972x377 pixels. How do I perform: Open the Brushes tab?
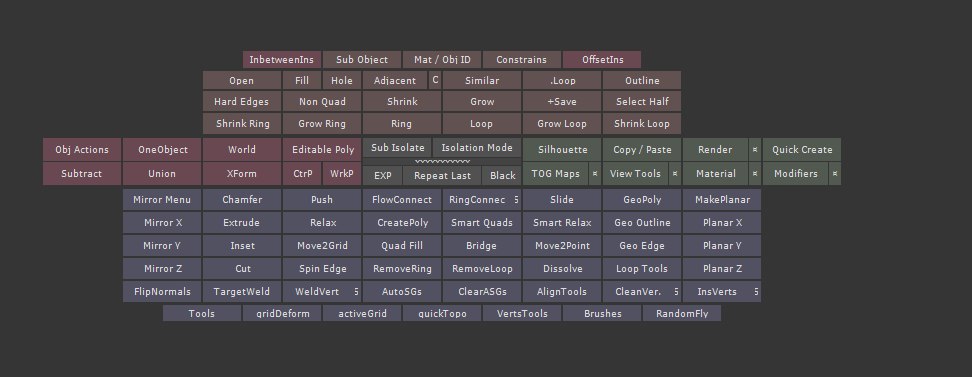click(x=602, y=313)
